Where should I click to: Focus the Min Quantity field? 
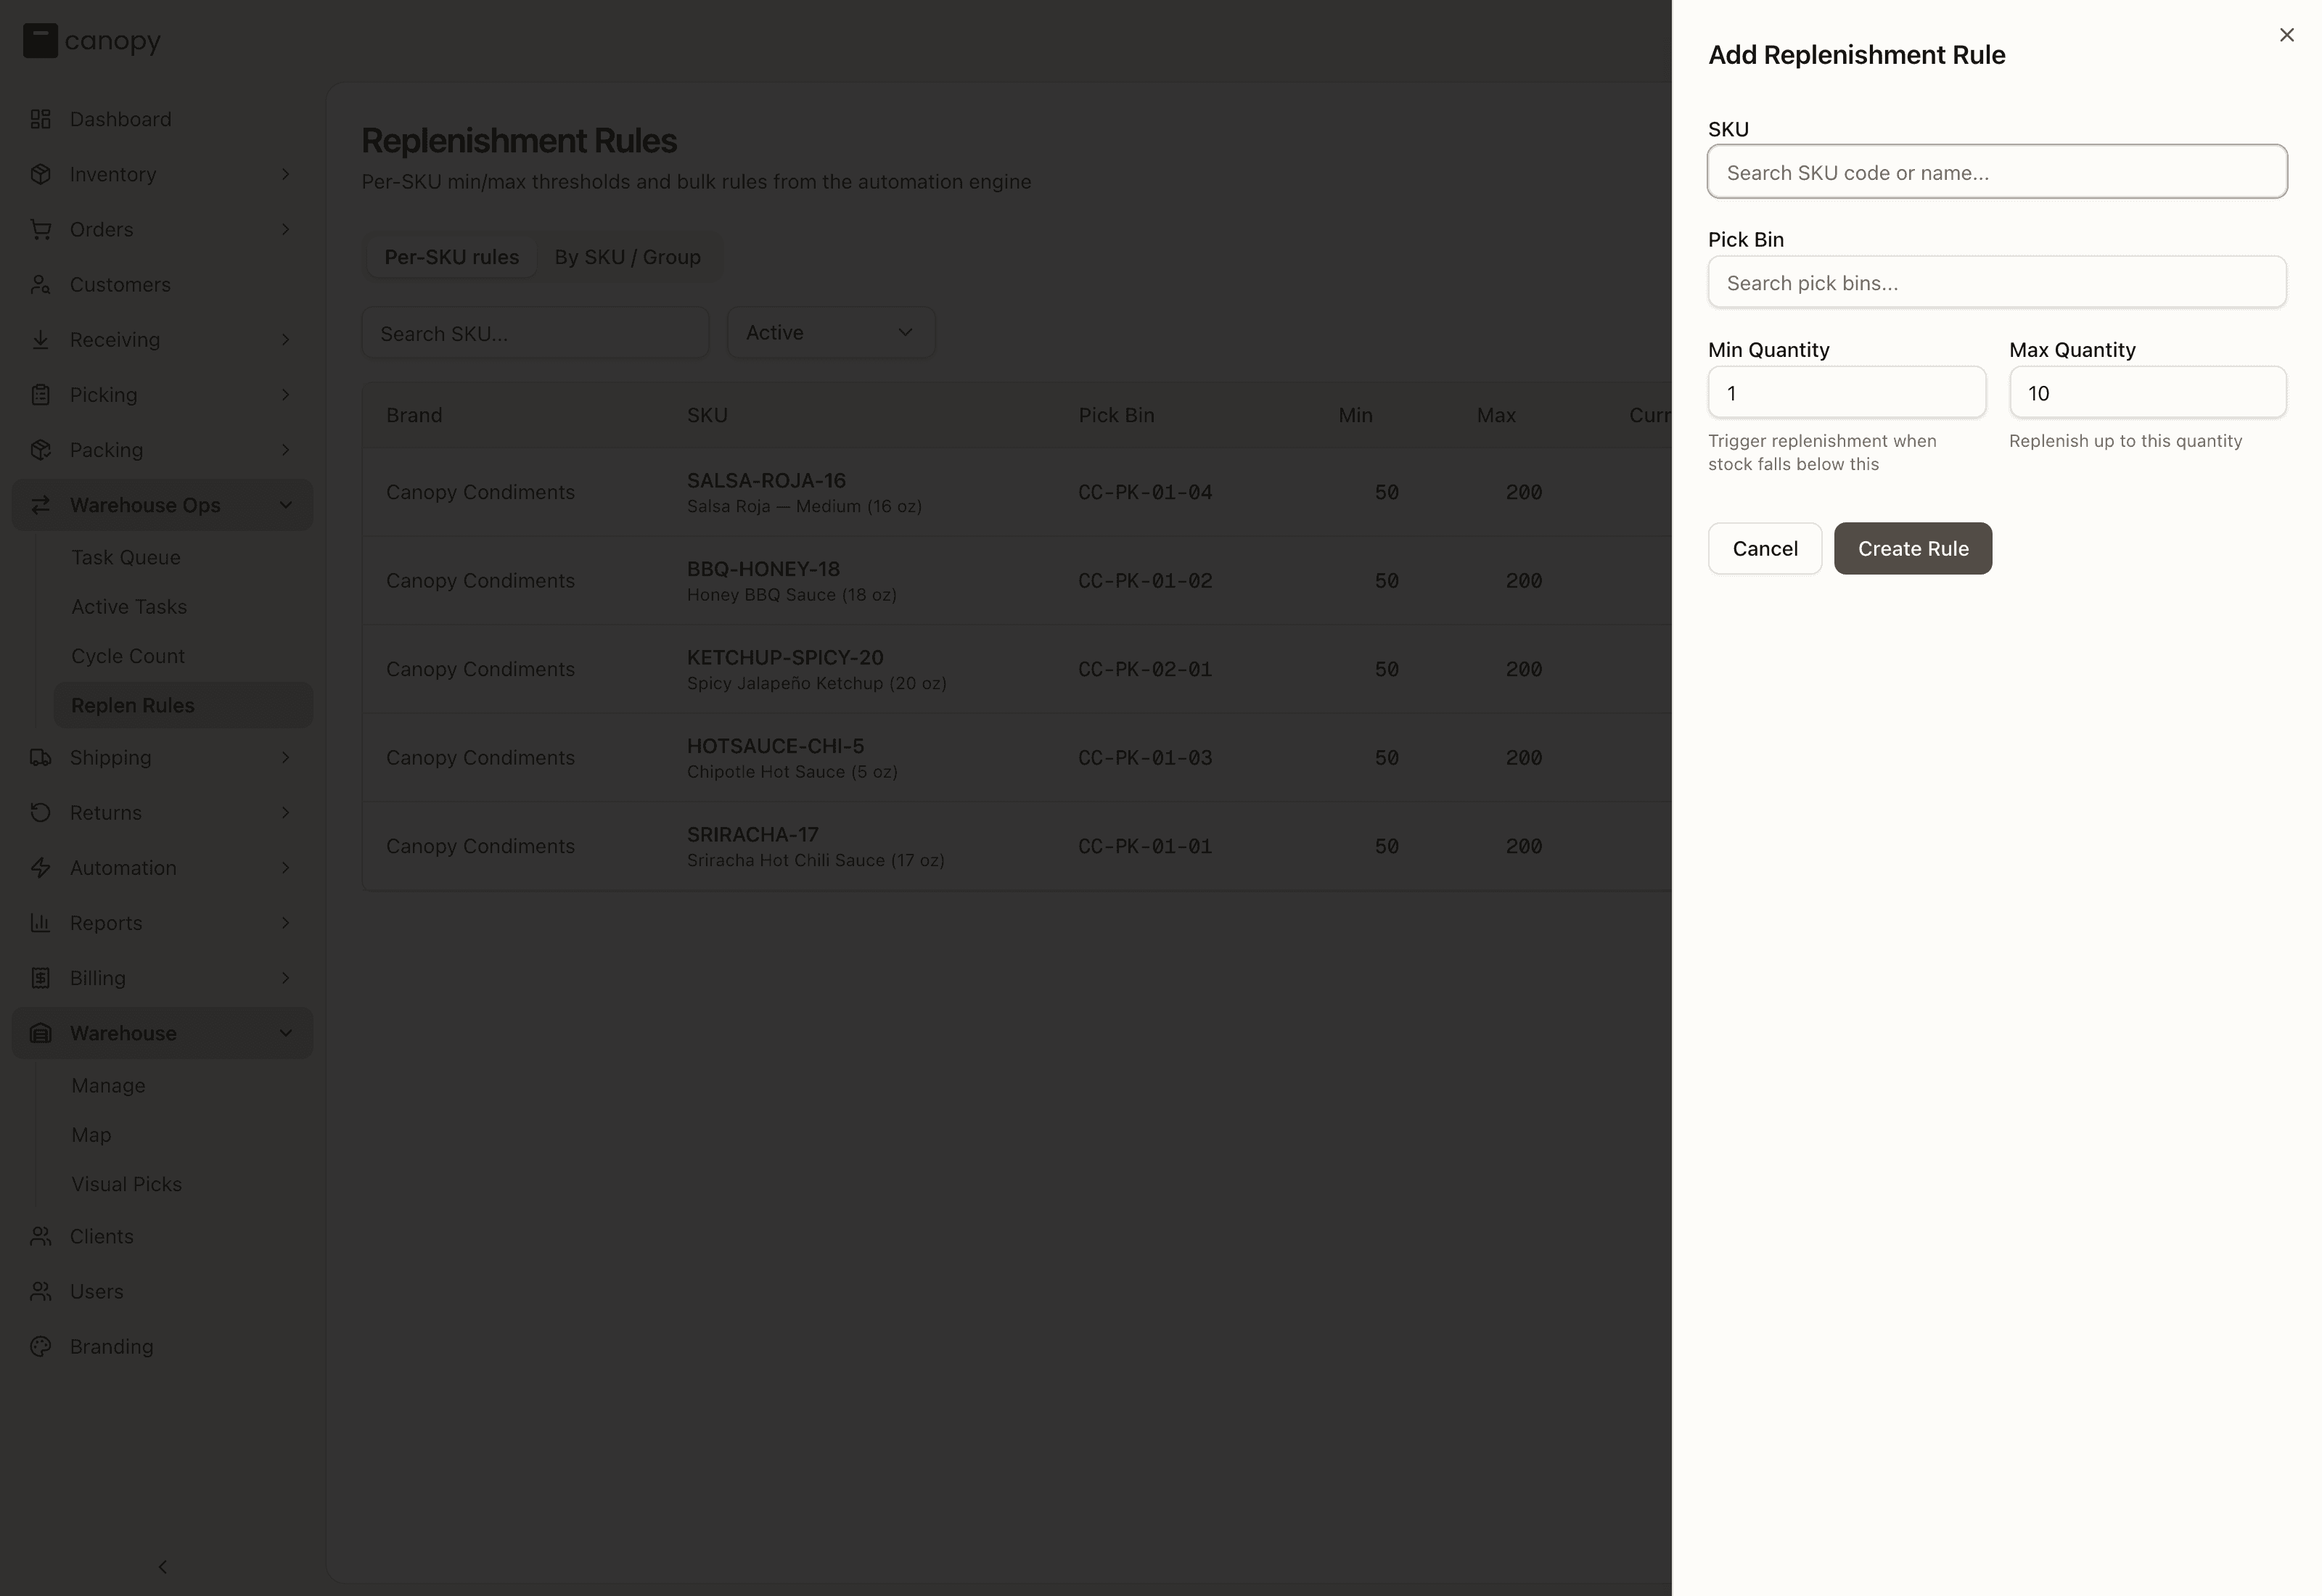(x=1846, y=392)
